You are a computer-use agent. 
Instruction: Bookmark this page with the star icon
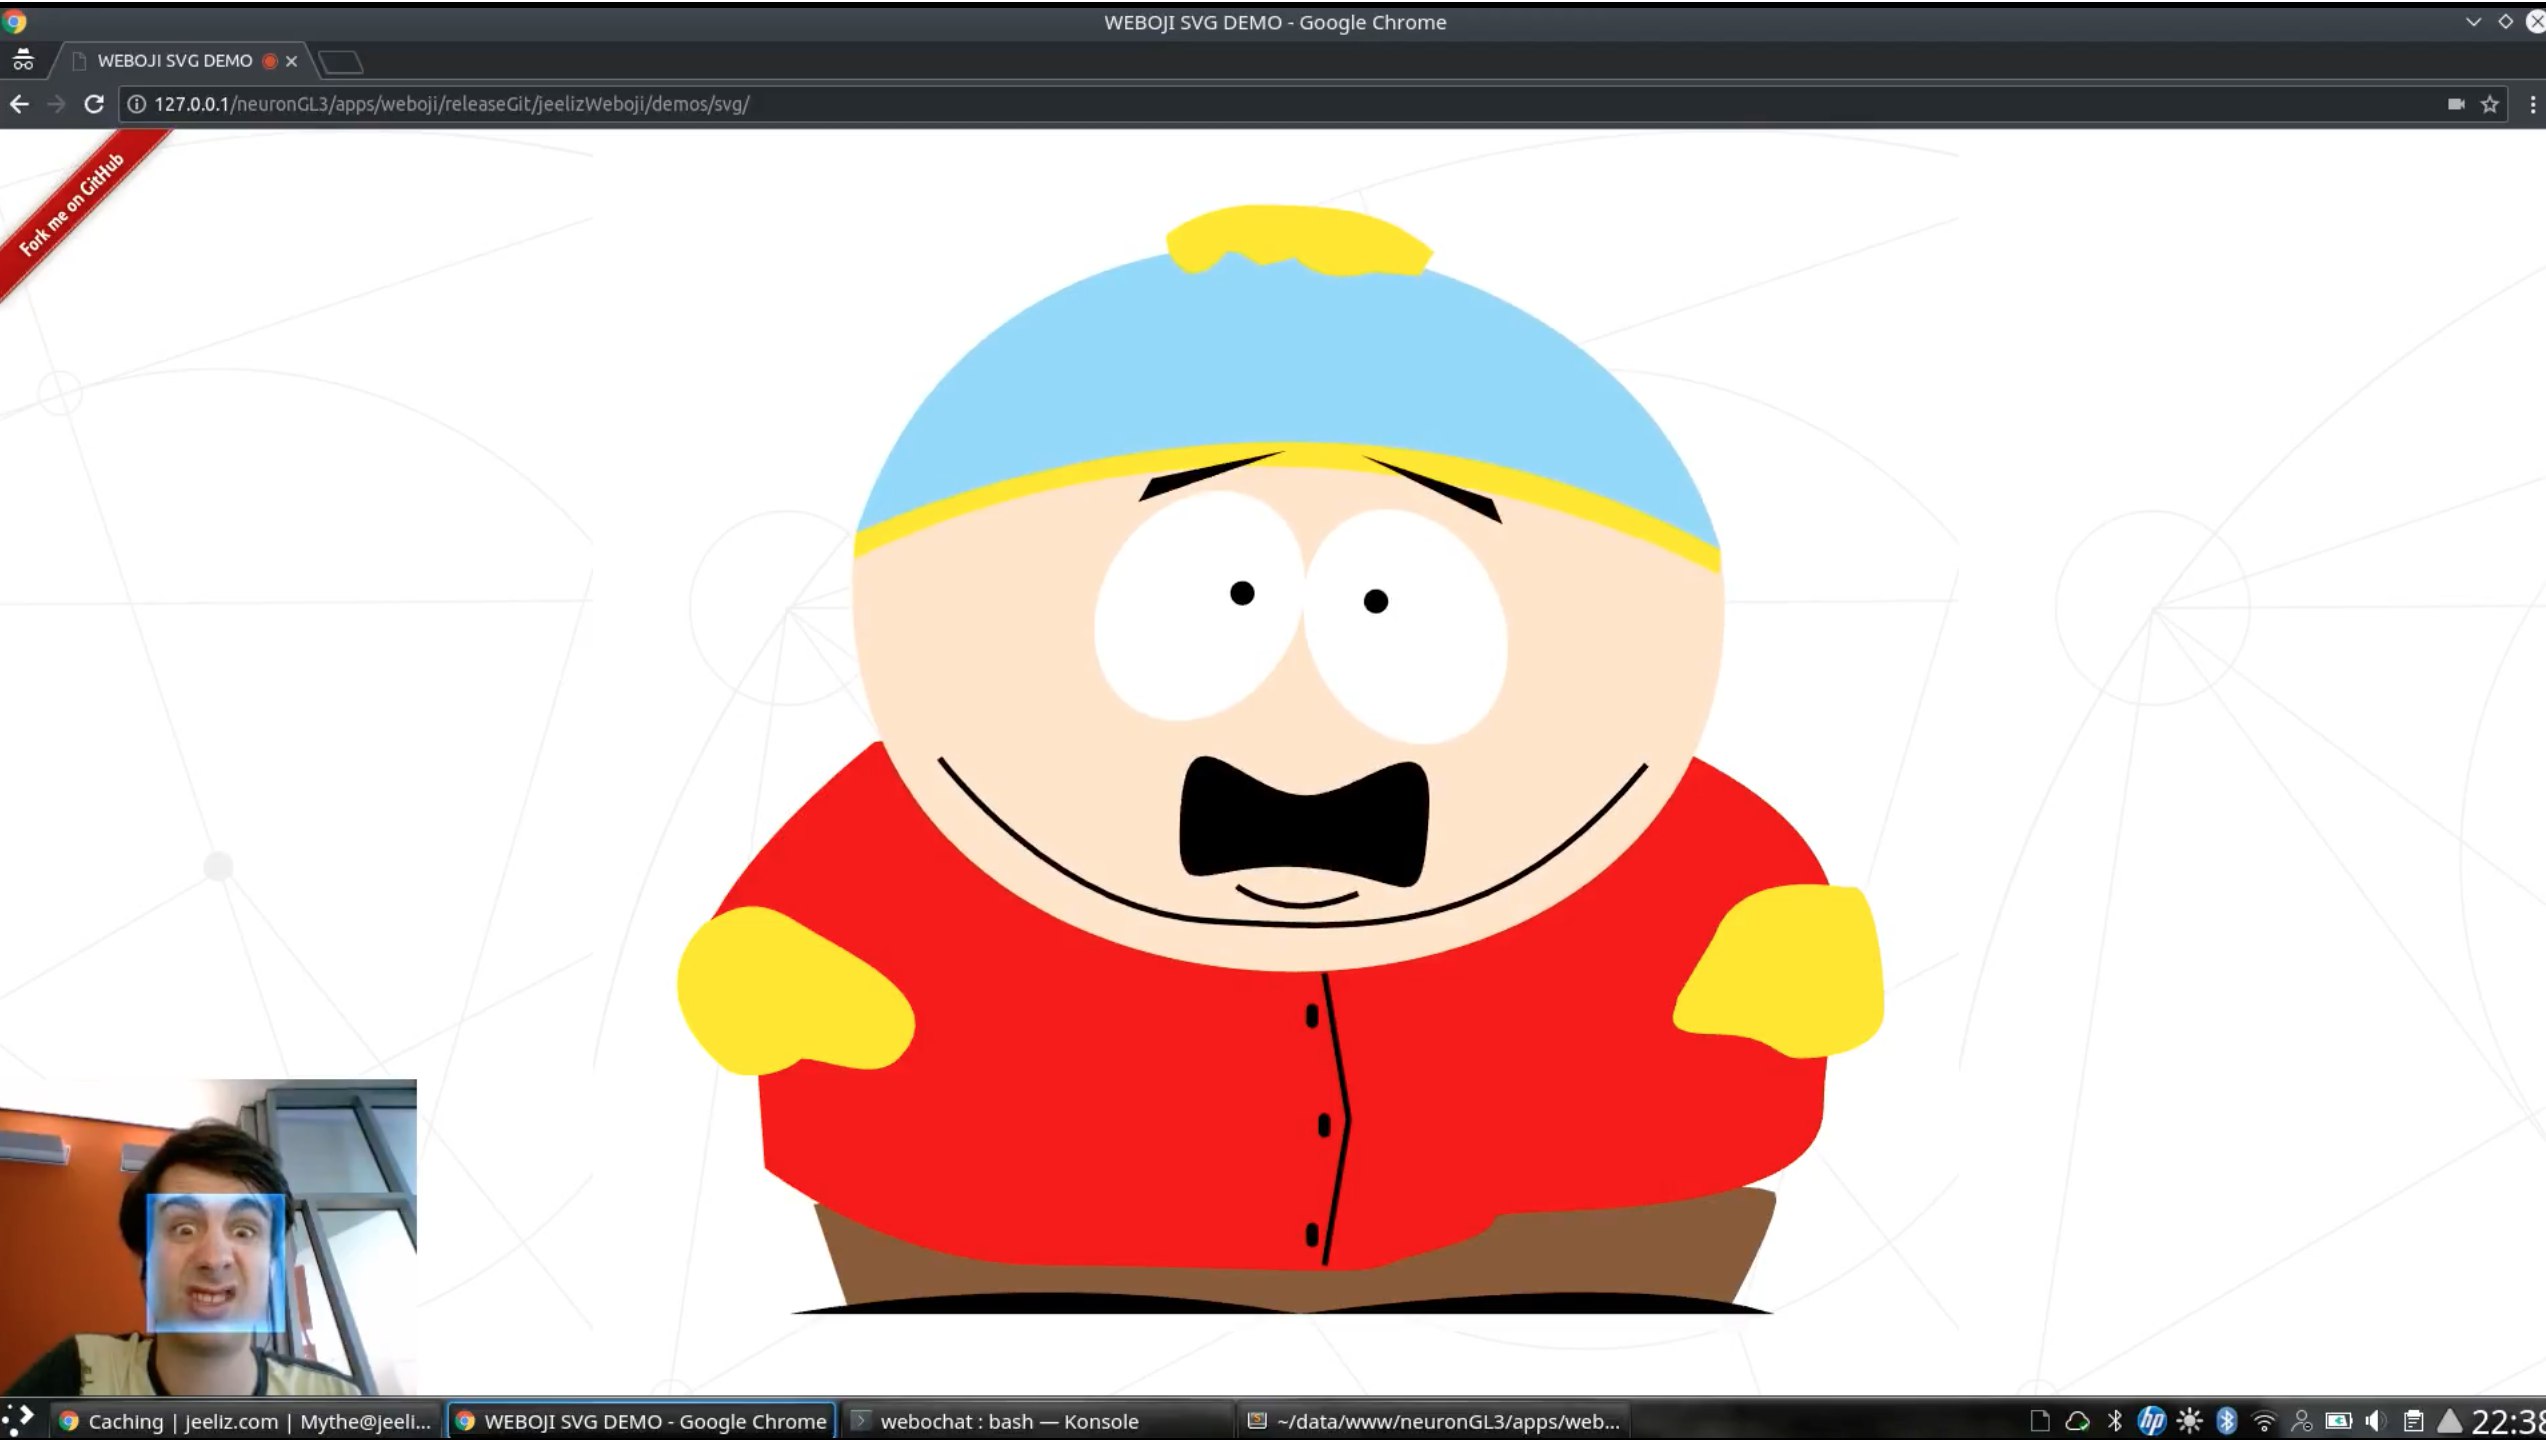[x=2490, y=104]
